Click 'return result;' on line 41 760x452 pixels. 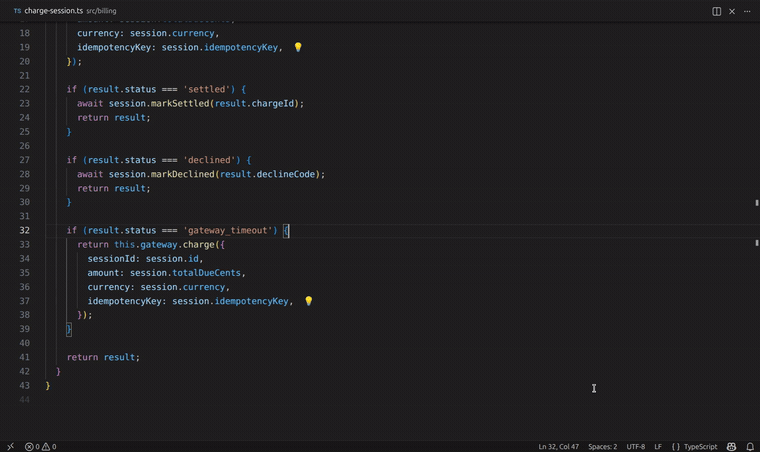(x=103, y=357)
